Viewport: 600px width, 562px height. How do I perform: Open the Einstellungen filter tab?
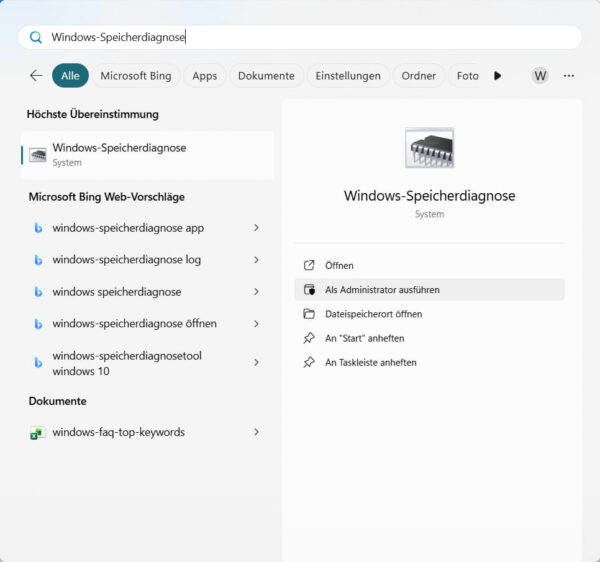[x=348, y=75]
